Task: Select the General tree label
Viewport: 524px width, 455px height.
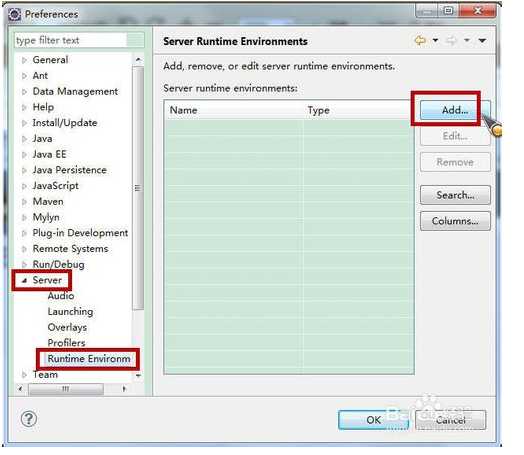Action: pos(50,60)
